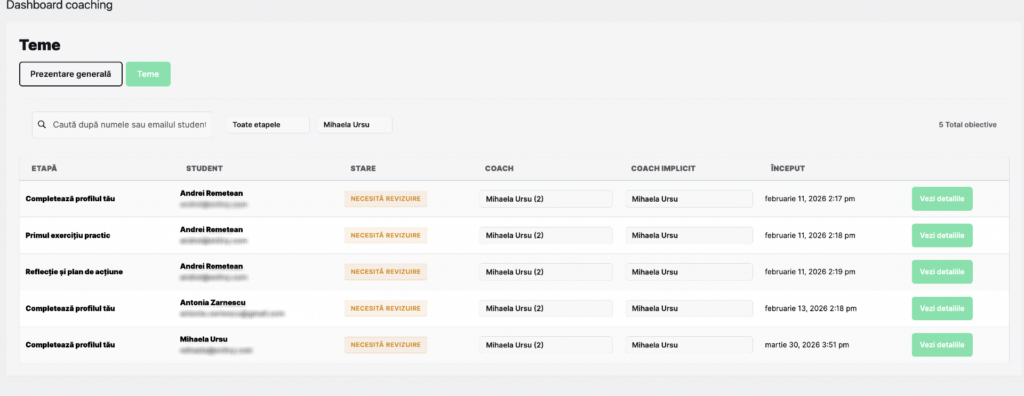Viewport: 1024px width, 396px height.
Task: Click Vezi detaliile for Mihaela Ursu student row
Action: [x=942, y=344]
